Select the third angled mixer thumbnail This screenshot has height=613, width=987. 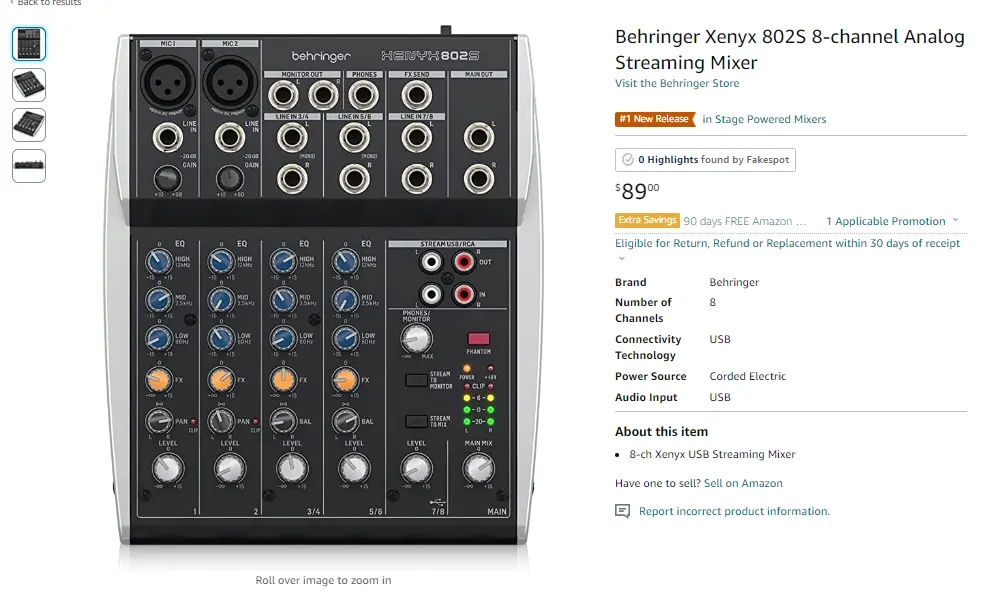point(29,125)
